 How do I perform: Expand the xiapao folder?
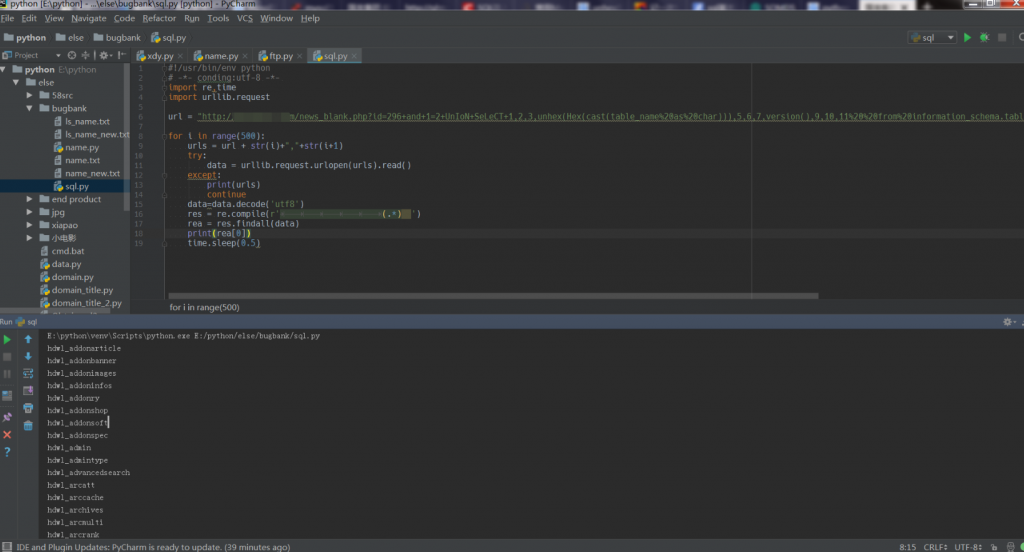point(29,225)
